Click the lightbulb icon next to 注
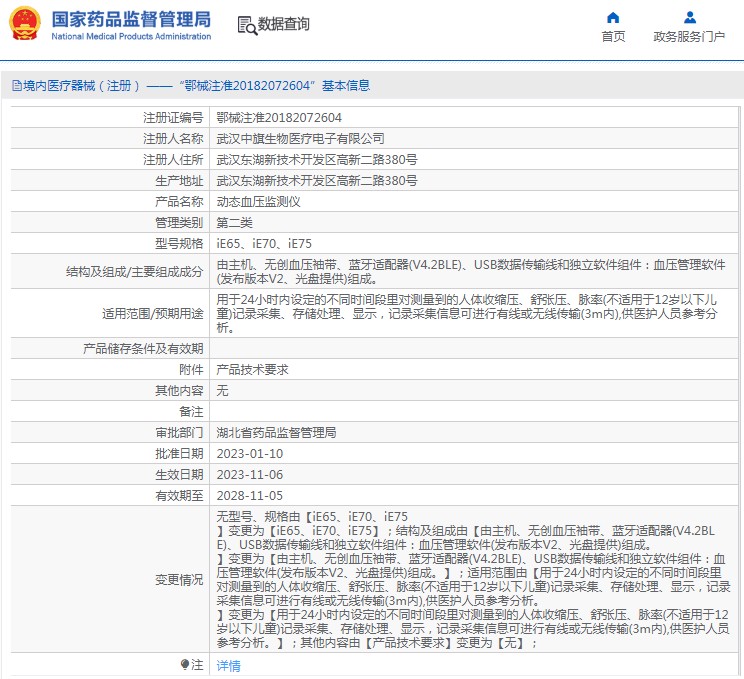The height and width of the screenshot is (679, 744). click(x=184, y=665)
